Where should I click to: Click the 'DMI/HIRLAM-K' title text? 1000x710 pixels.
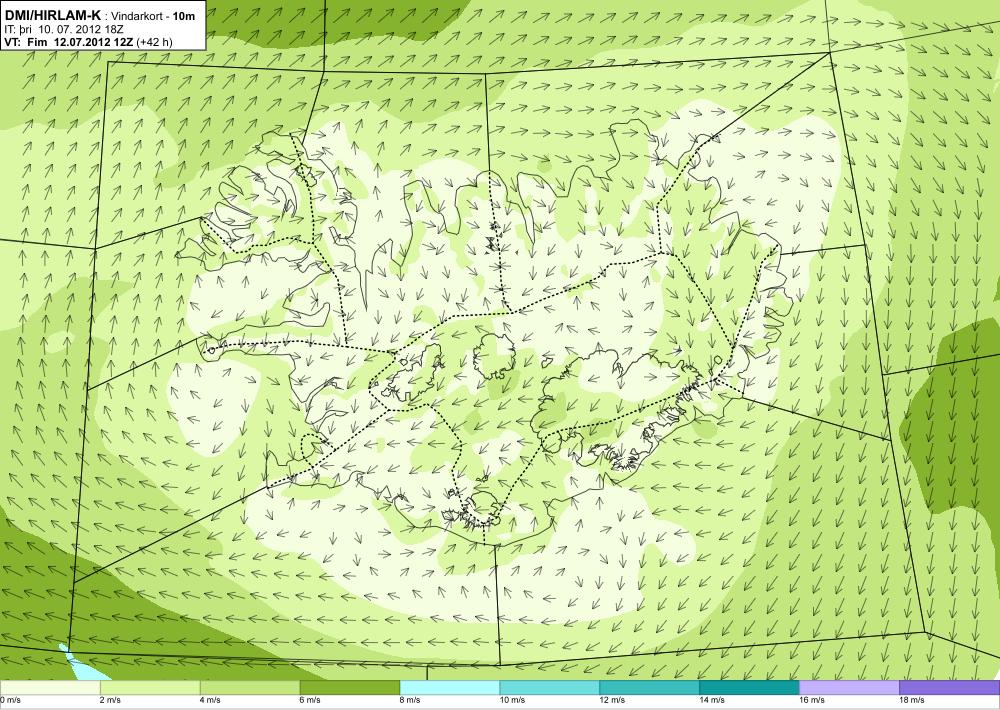pyautogui.click(x=52, y=16)
